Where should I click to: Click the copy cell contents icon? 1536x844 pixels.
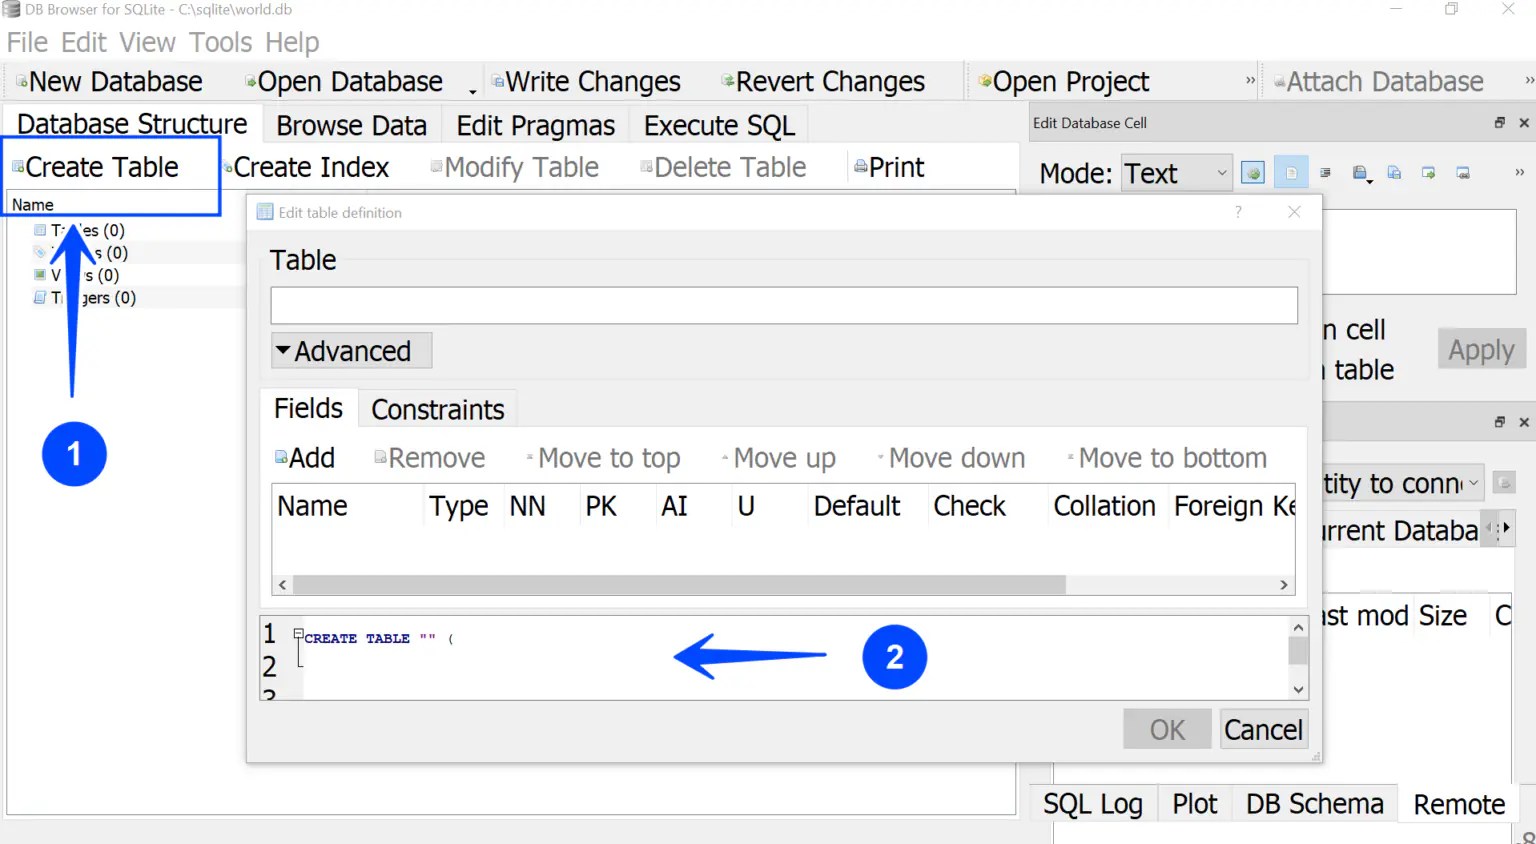coord(1428,172)
